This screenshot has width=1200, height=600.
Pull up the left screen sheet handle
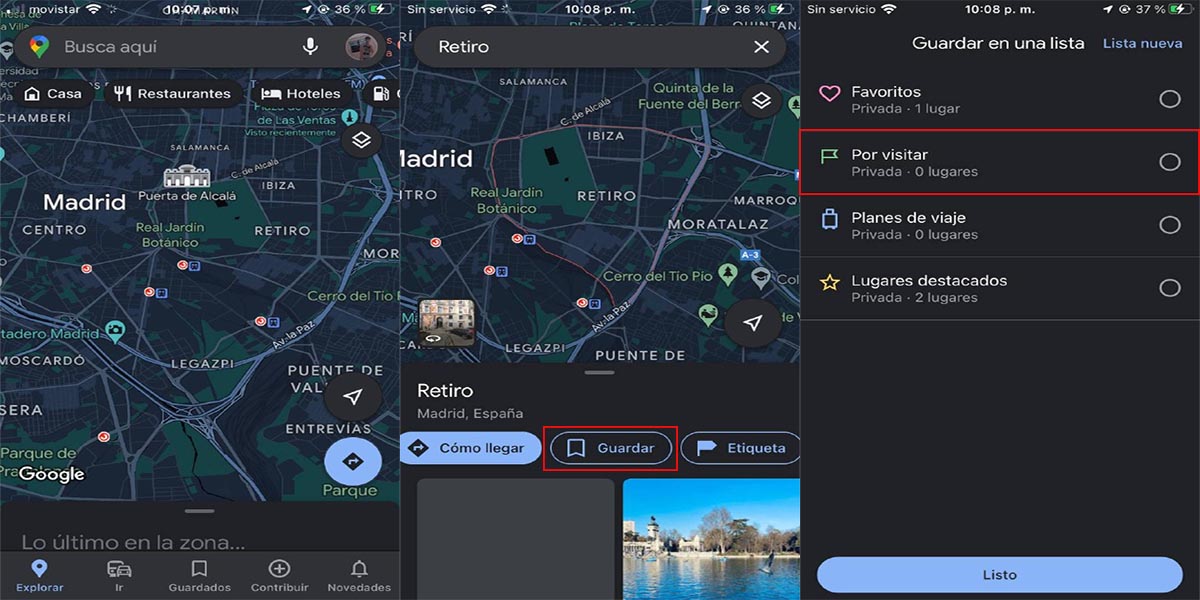(200, 511)
